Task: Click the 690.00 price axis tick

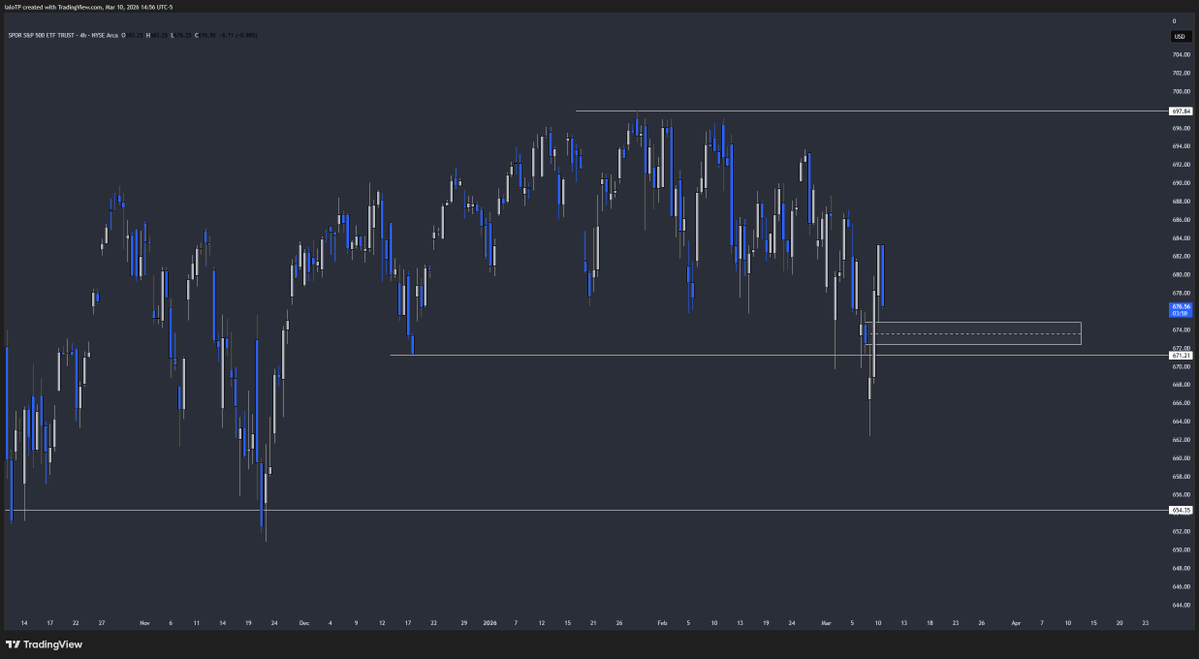Action: [x=1181, y=183]
